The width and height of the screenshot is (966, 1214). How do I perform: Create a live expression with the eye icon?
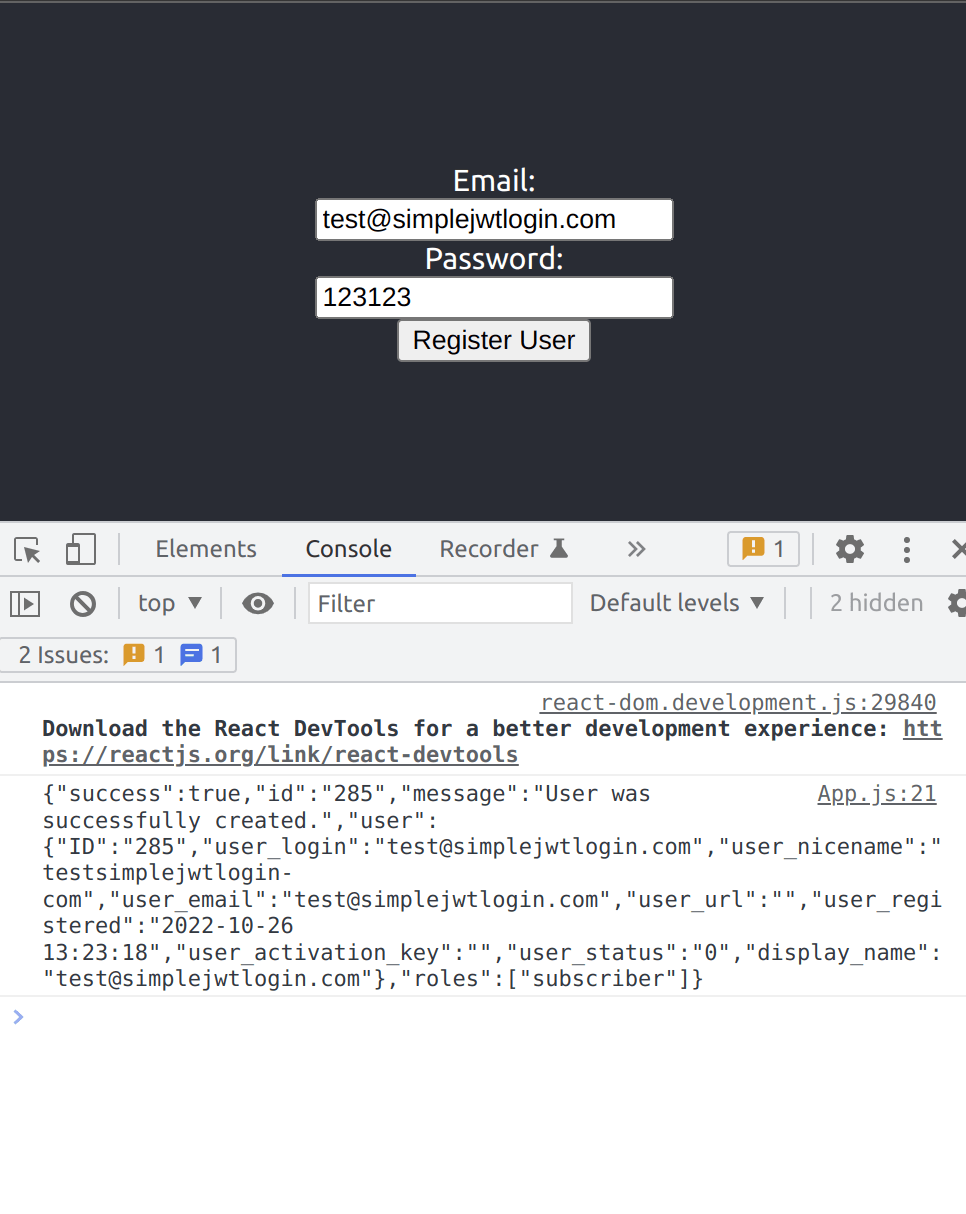click(258, 603)
